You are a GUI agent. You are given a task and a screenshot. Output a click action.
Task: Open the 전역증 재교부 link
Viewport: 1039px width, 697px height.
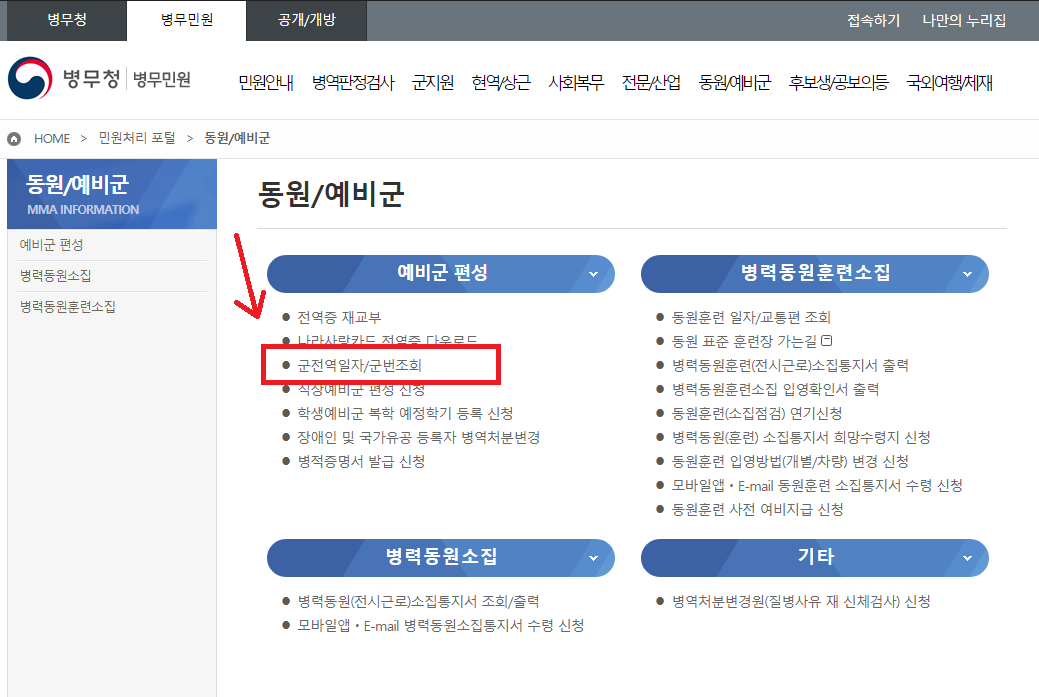coord(339,318)
